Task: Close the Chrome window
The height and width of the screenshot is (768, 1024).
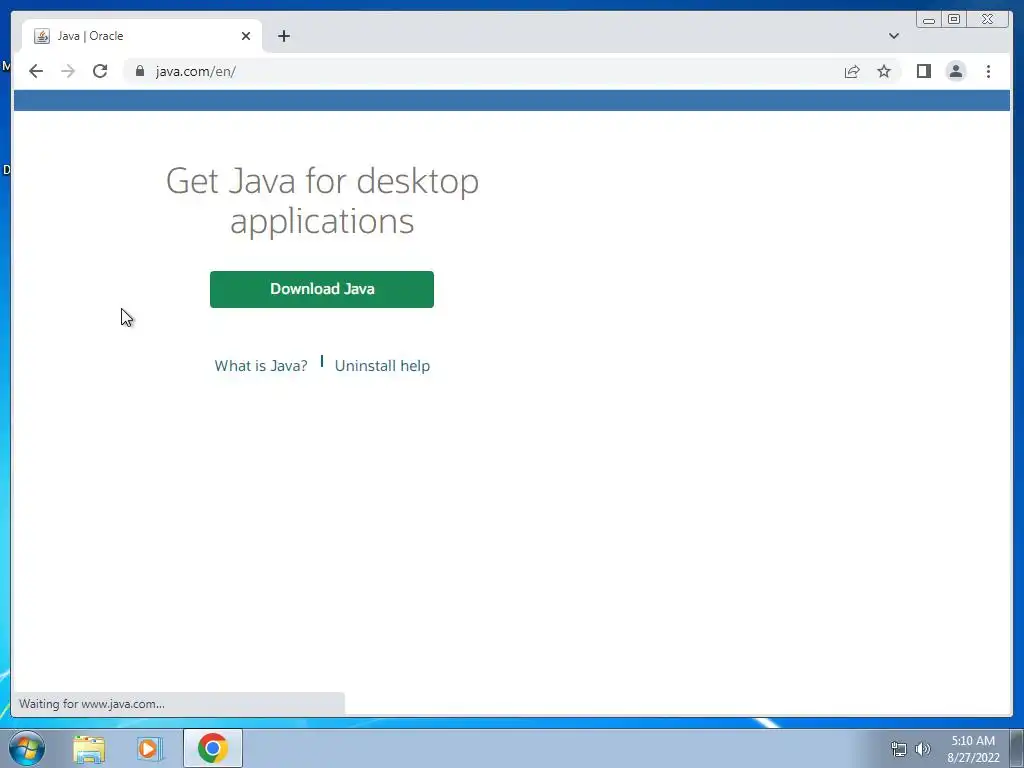Action: (x=987, y=20)
